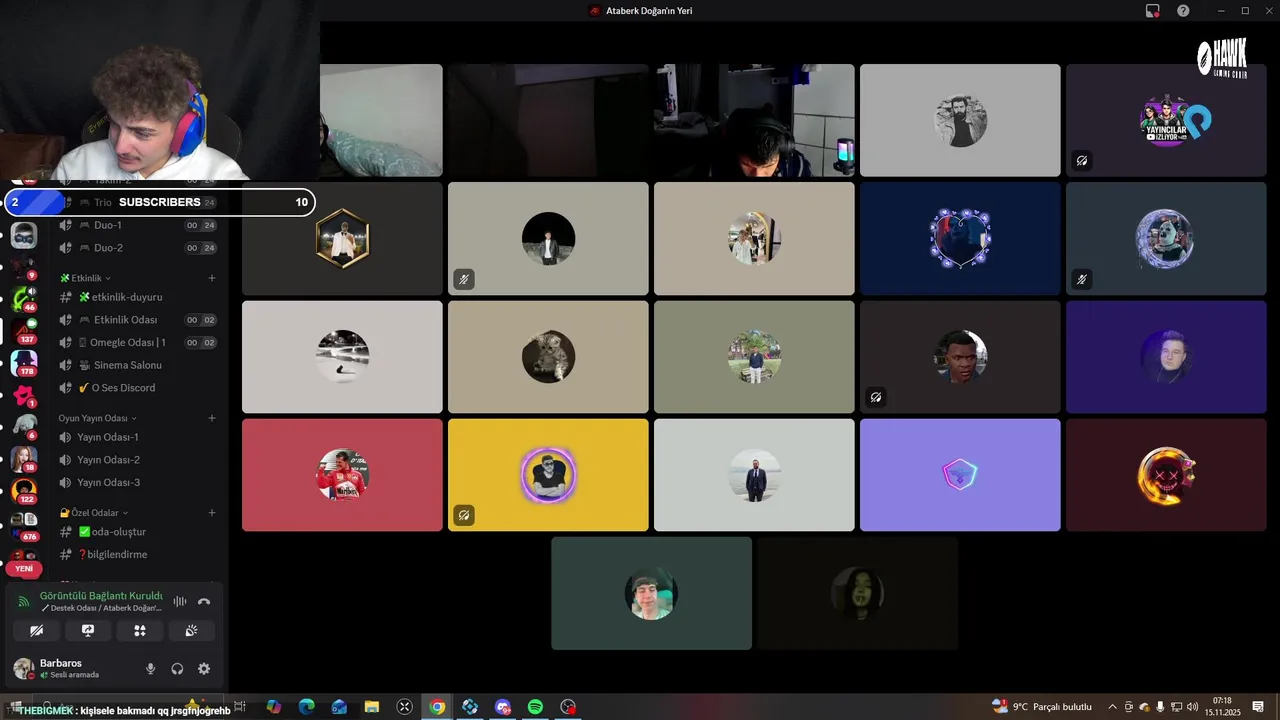This screenshot has height=720, width=1280.
Task: Open Windows notification center icon
Action: pyautogui.click(x=1258, y=707)
